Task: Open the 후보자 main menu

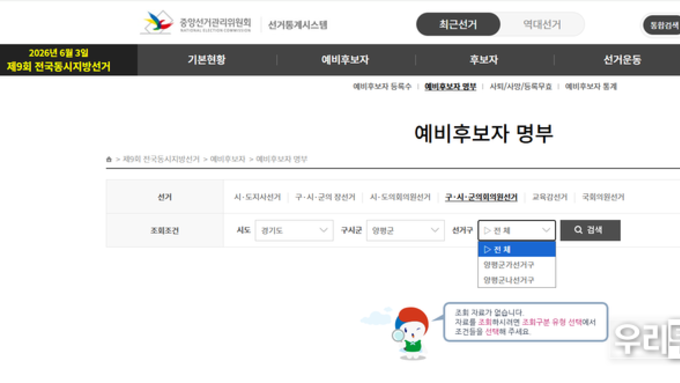Action: [484, 59]
